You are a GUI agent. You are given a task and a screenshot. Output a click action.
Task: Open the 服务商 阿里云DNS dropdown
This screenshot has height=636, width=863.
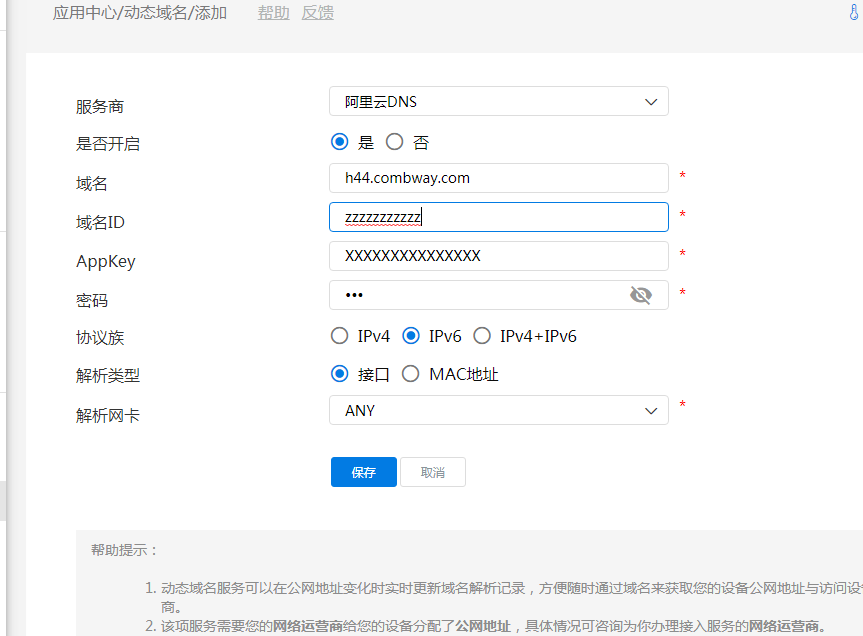(498, 102)
